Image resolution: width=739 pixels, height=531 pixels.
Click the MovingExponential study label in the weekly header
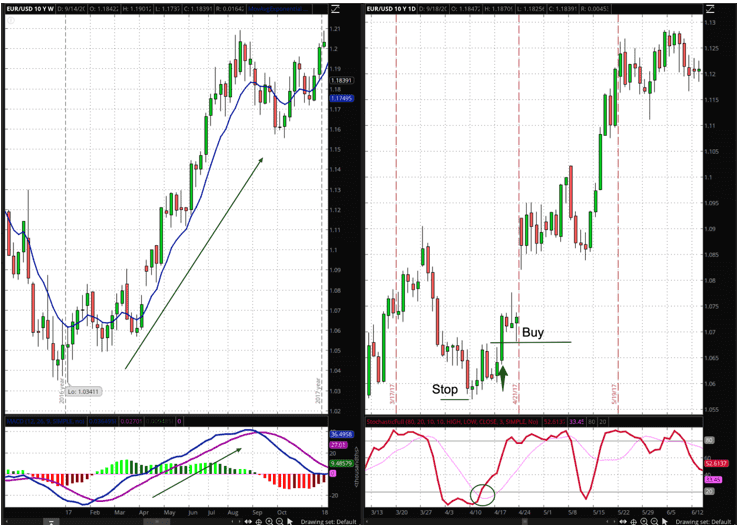pos(279,9)
